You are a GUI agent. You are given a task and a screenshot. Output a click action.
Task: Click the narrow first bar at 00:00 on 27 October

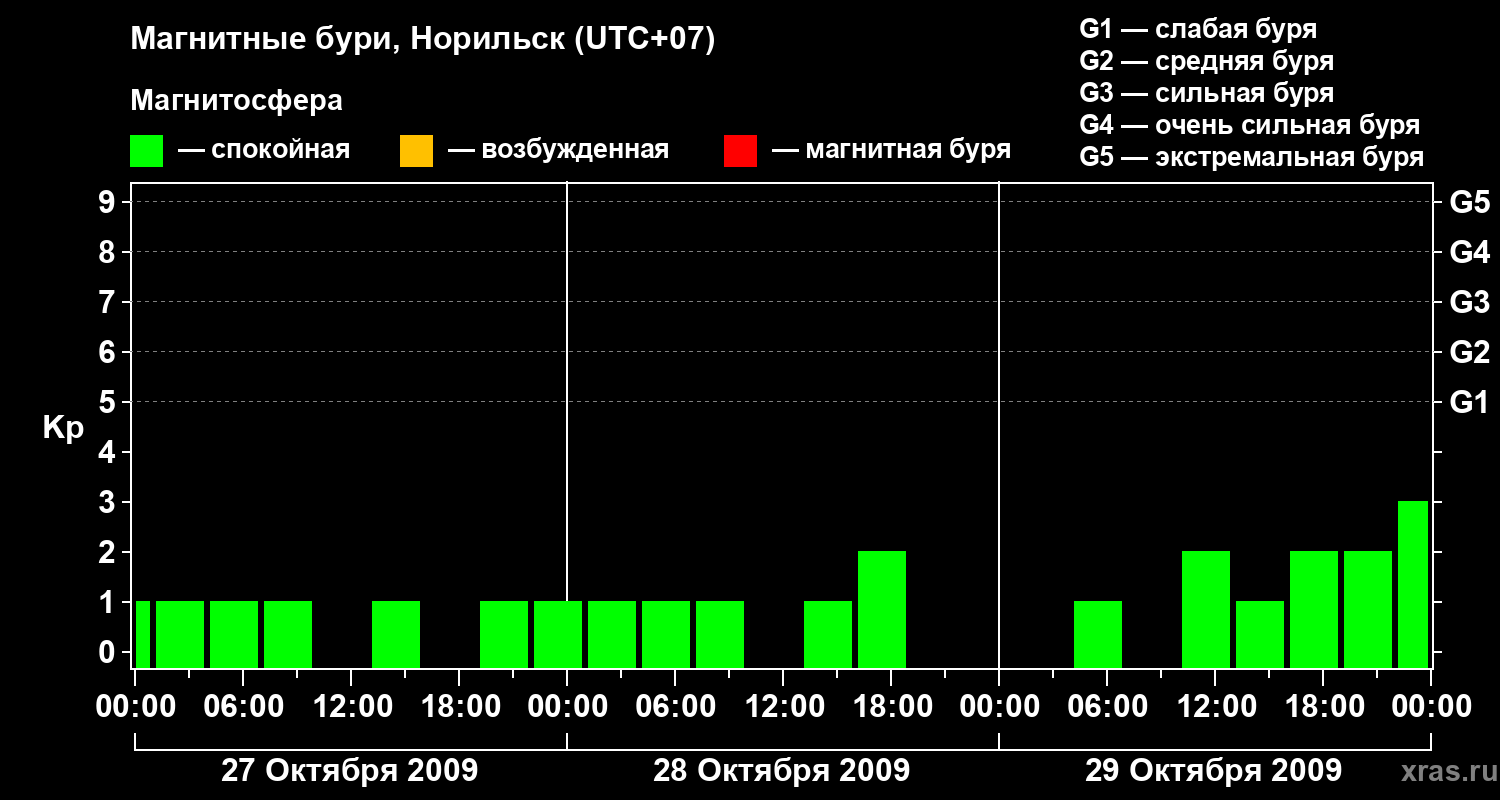[143, 634]
